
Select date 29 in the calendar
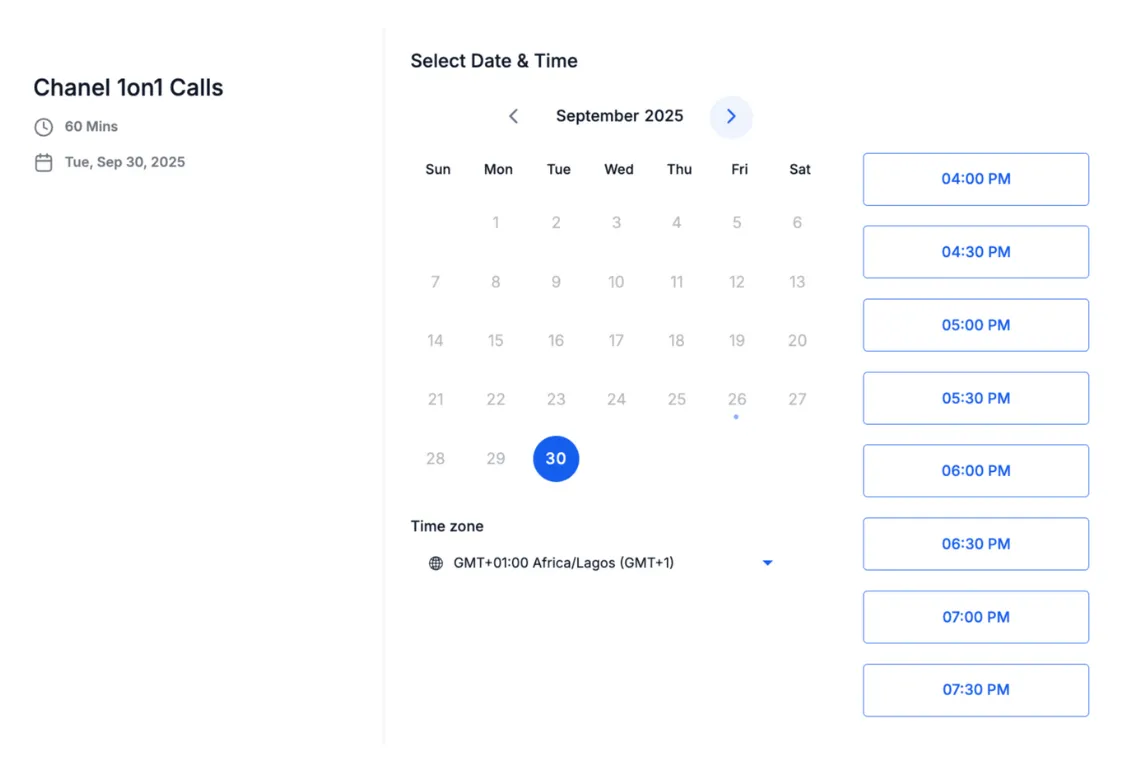coord(495,459)
